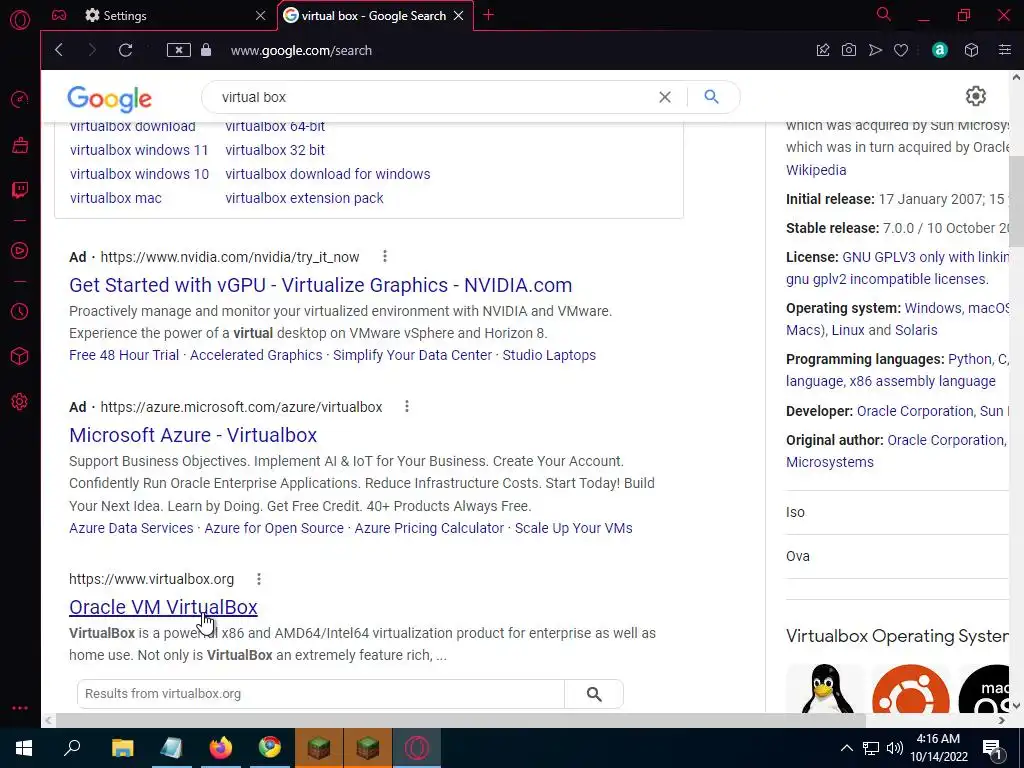Click the Results from virtualbox.org search field
This screenshot has height=768, width=1024.
pyautogui.click(x=321, y=694)
